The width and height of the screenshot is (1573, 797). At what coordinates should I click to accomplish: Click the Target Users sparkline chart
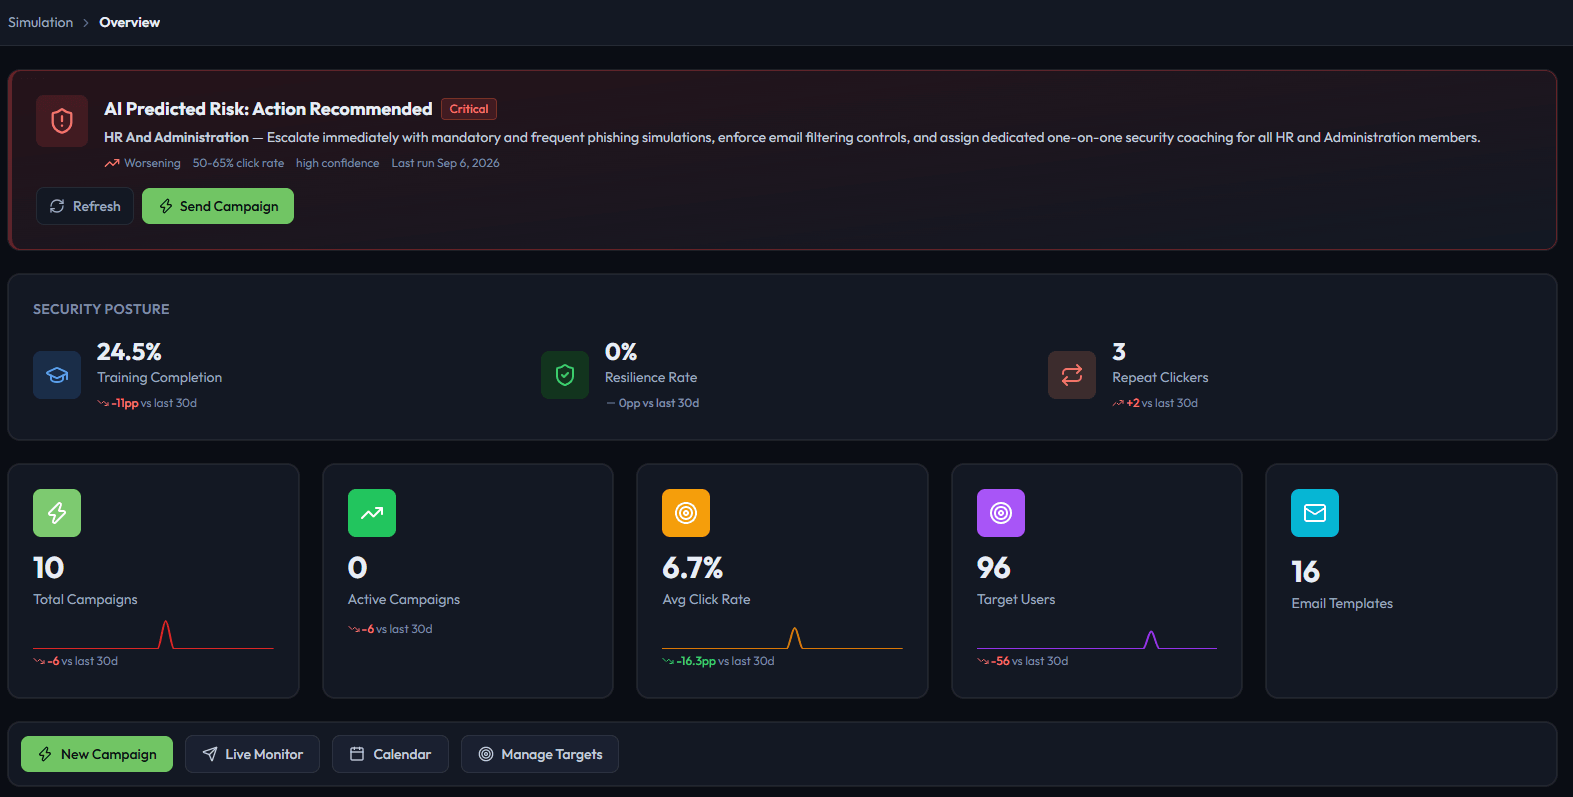click(x=1097, y=639)
